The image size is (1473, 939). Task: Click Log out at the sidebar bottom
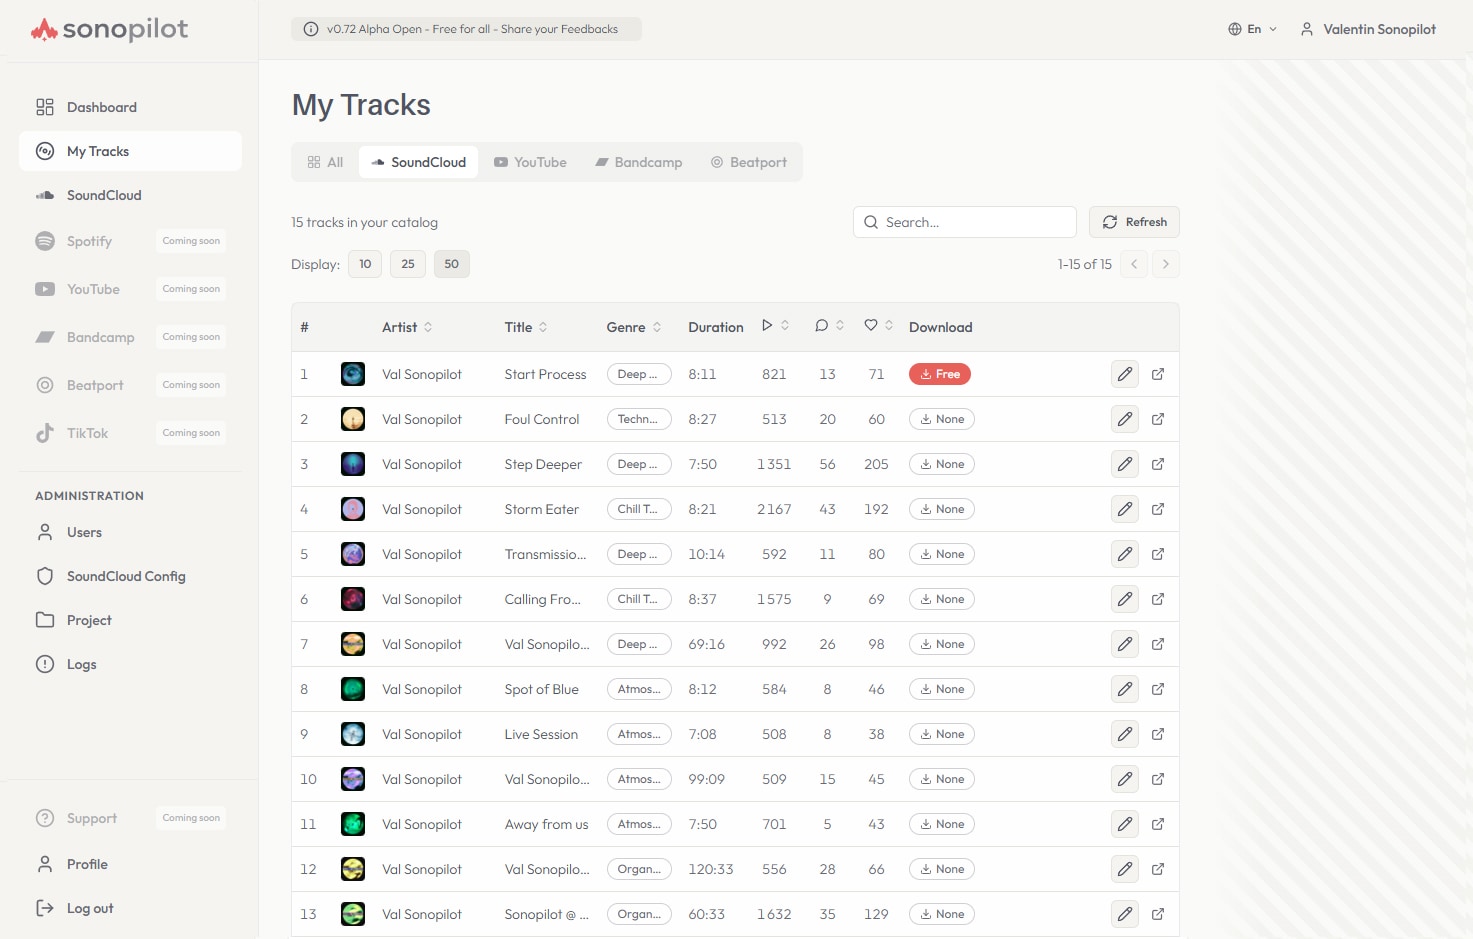click(x=90, y=908)
